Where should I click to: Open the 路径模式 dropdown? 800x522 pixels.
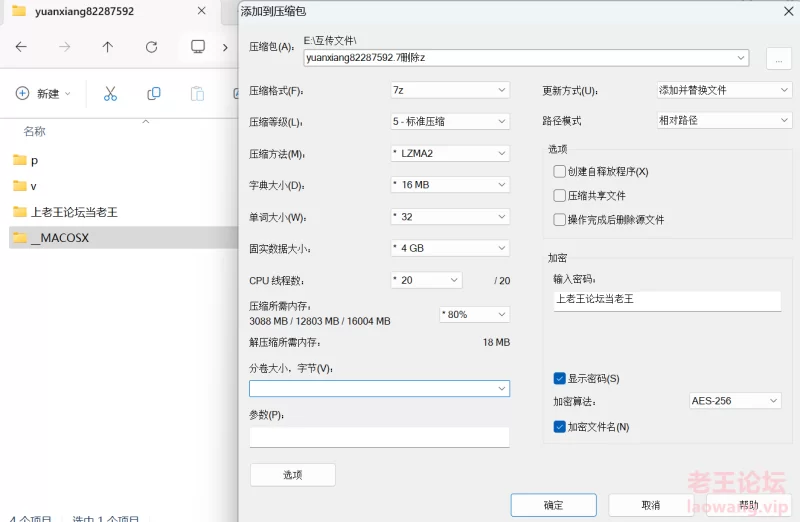(x=723, y=120)
